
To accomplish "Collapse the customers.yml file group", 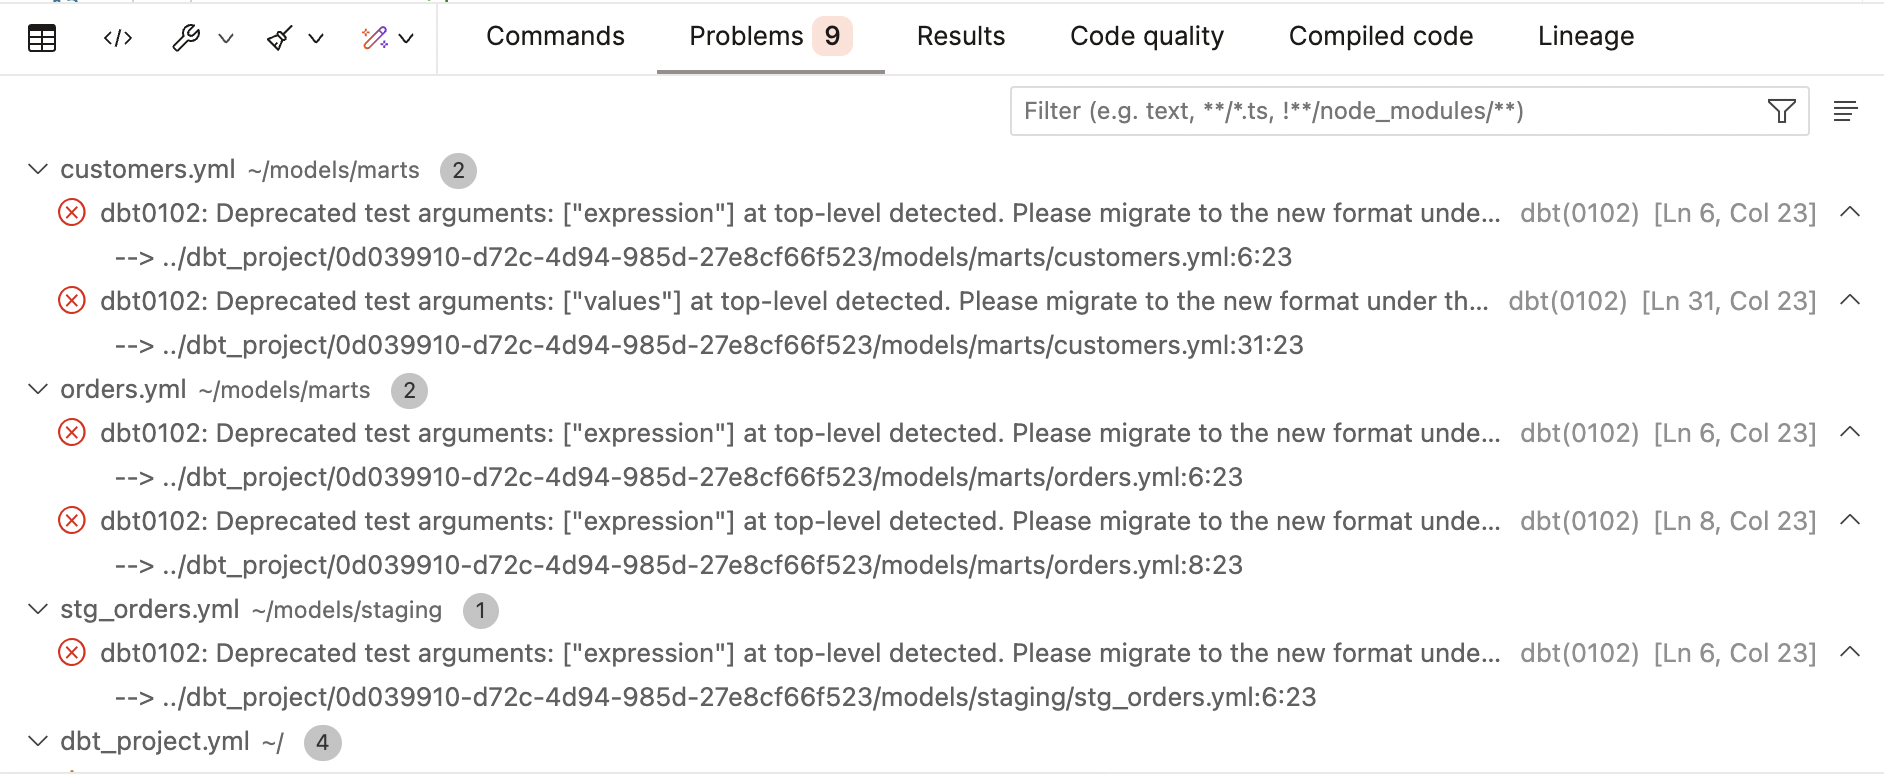I will 36,170.
